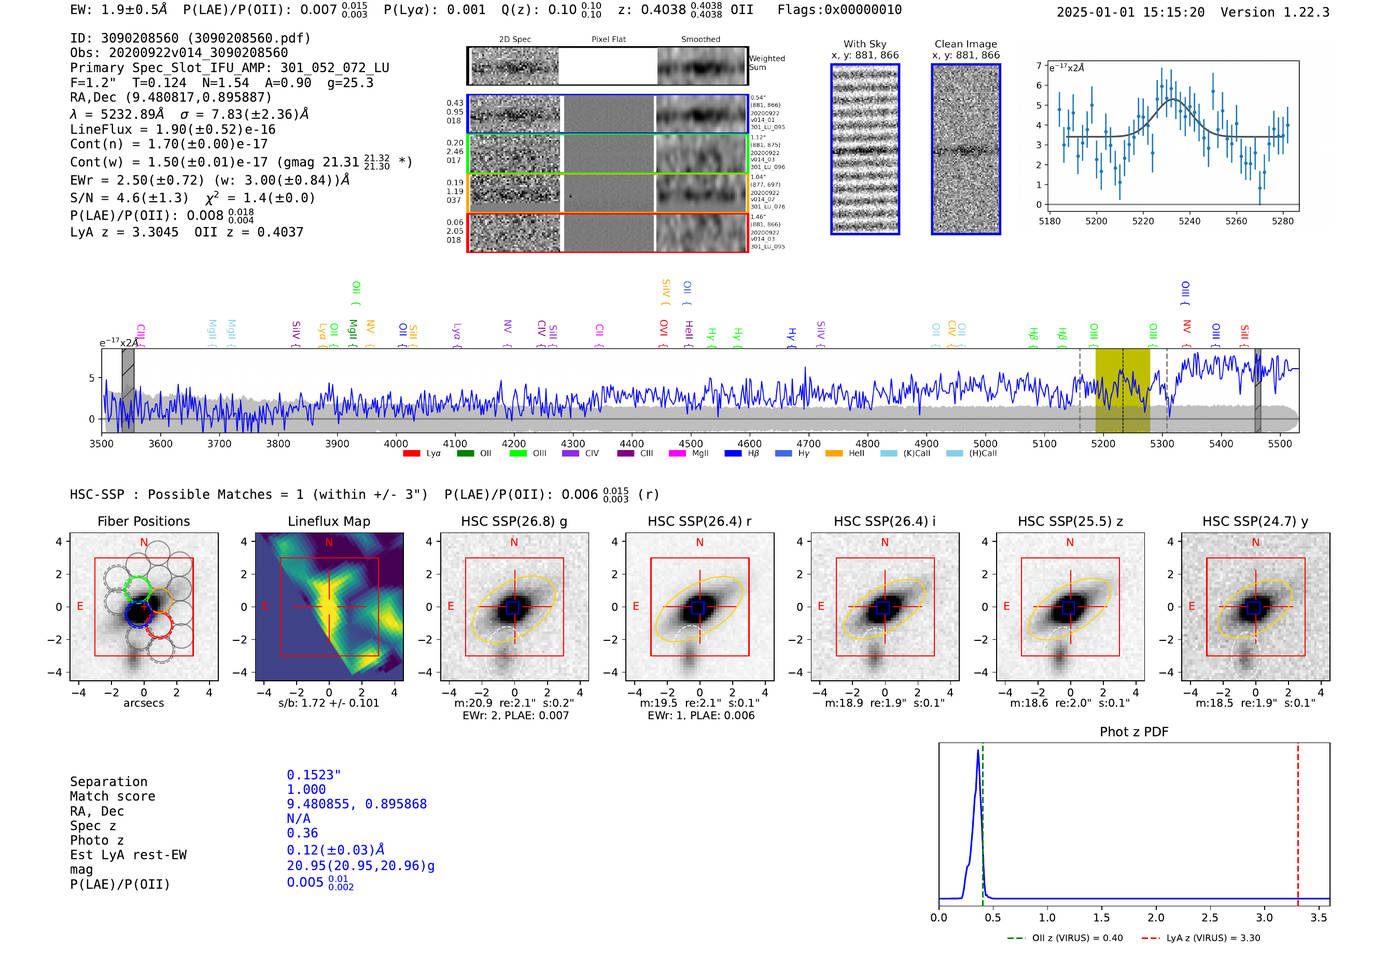Open the Lineflux Map panel
The image size is (1400, 953).
click(329, 607)
